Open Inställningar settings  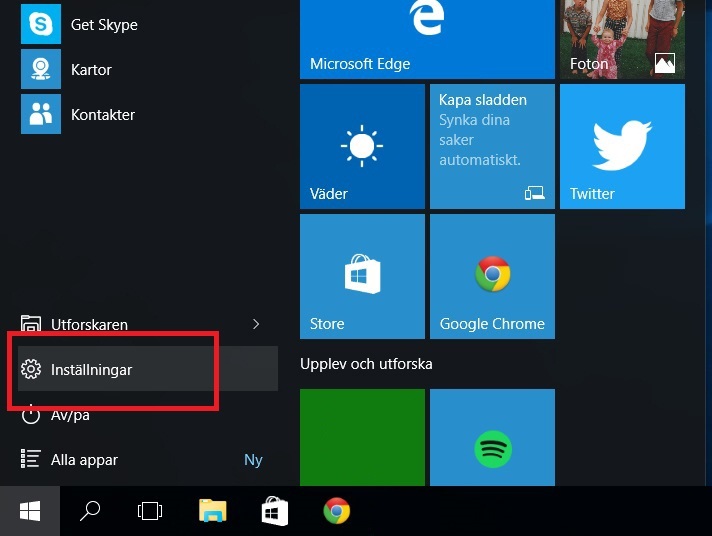(148, 369)
